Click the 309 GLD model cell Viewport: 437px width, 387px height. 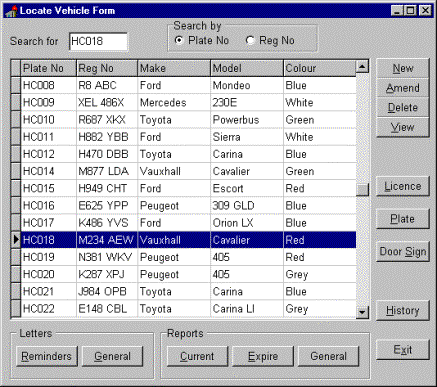pos(247,206)
